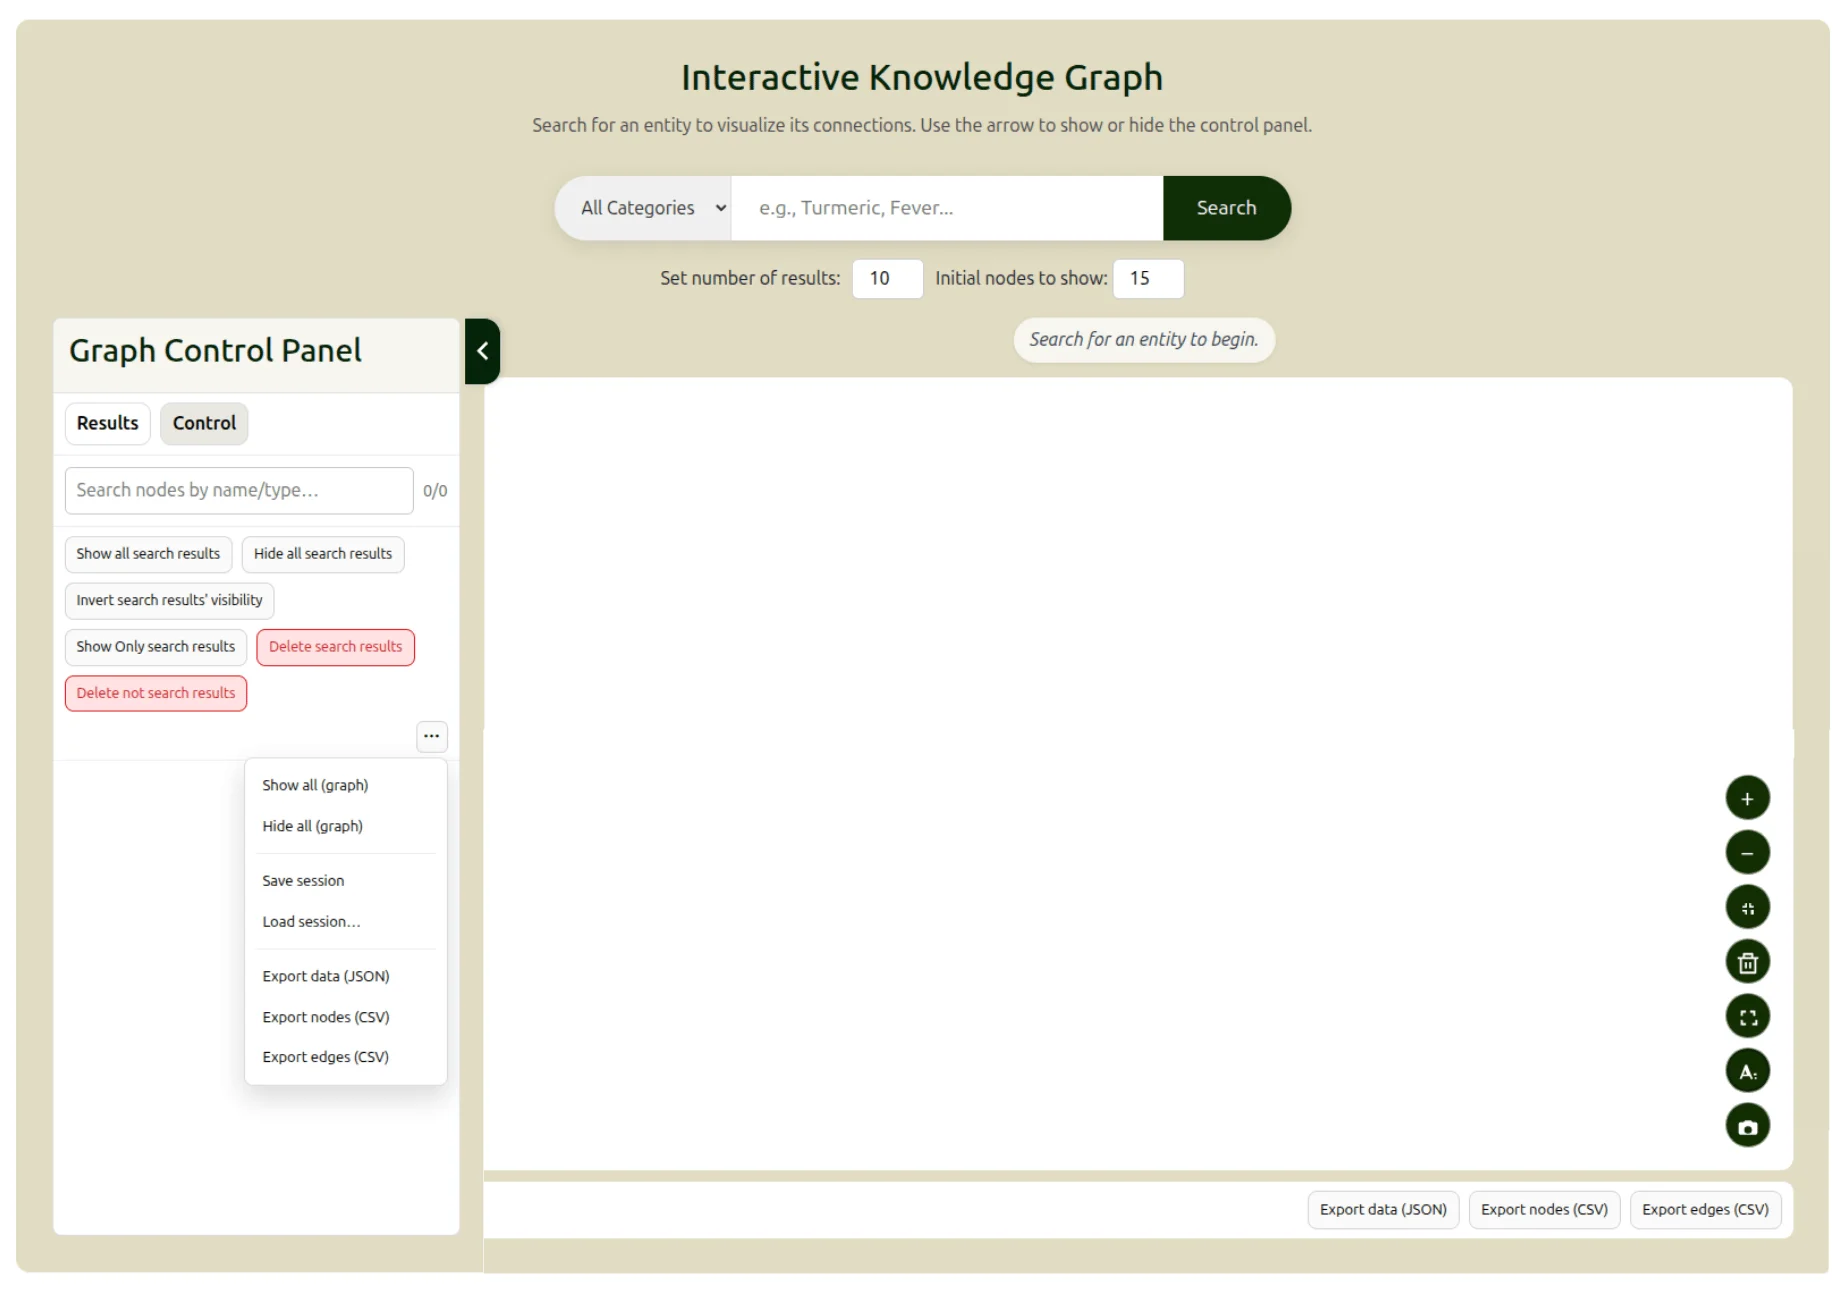Zoom out with the minus icon
The height and width of the screenshot is (1292, 1845).
pyautogui.click(x=1747, y=853)
